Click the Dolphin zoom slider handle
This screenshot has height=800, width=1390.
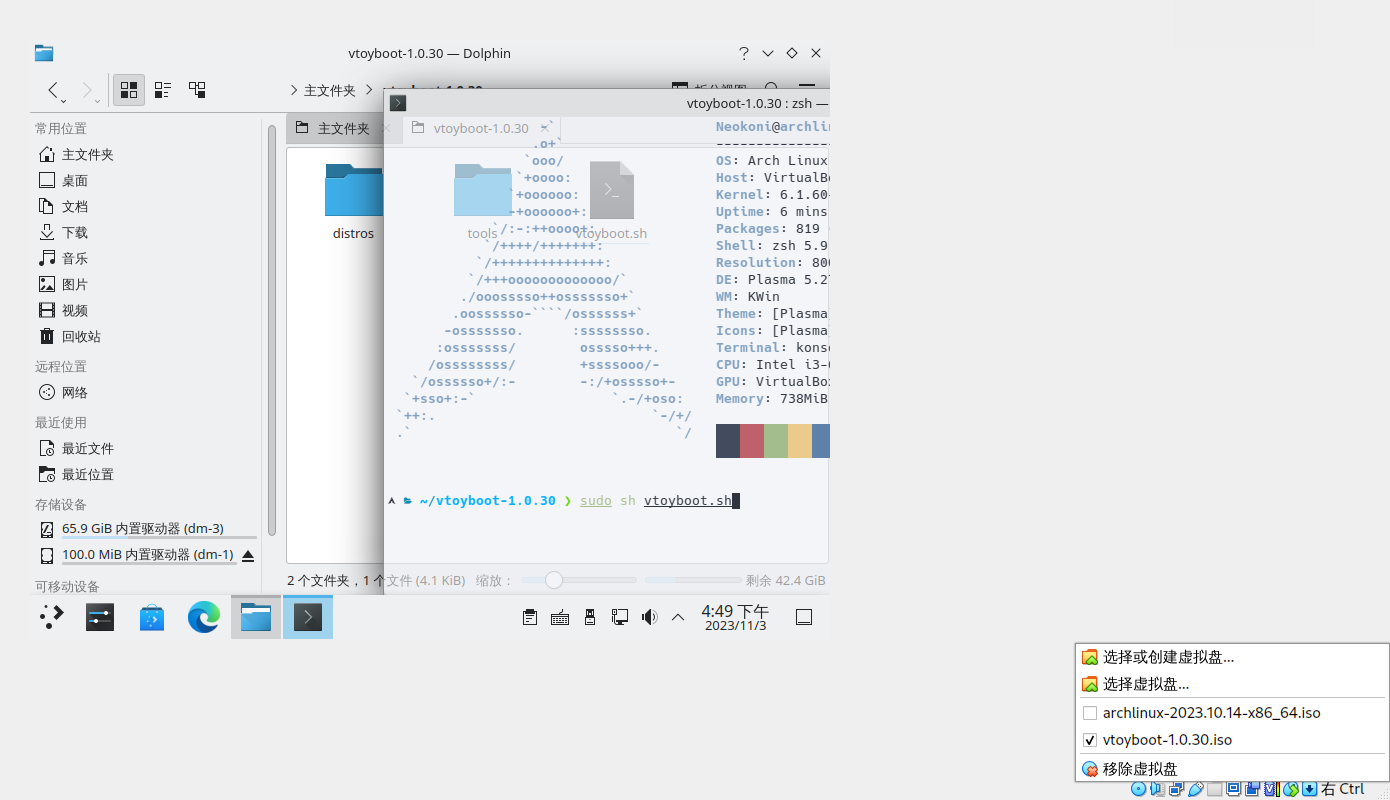(553, 580)
